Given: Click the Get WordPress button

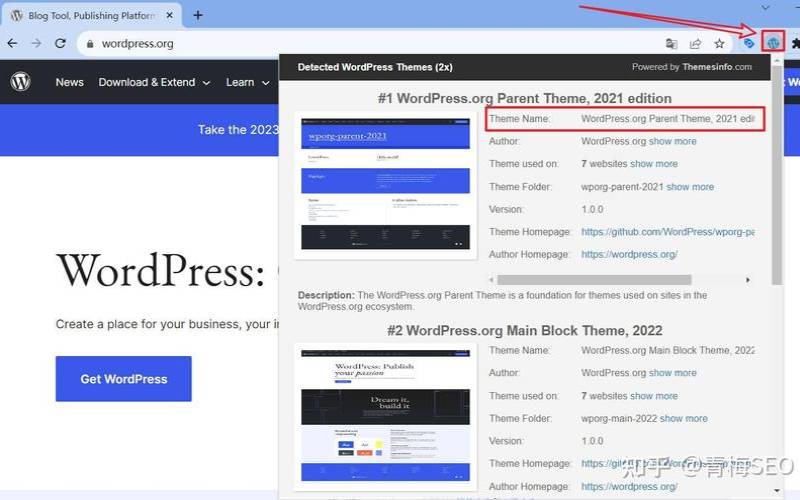Looking at the screenshot, I should pos(123,379).
